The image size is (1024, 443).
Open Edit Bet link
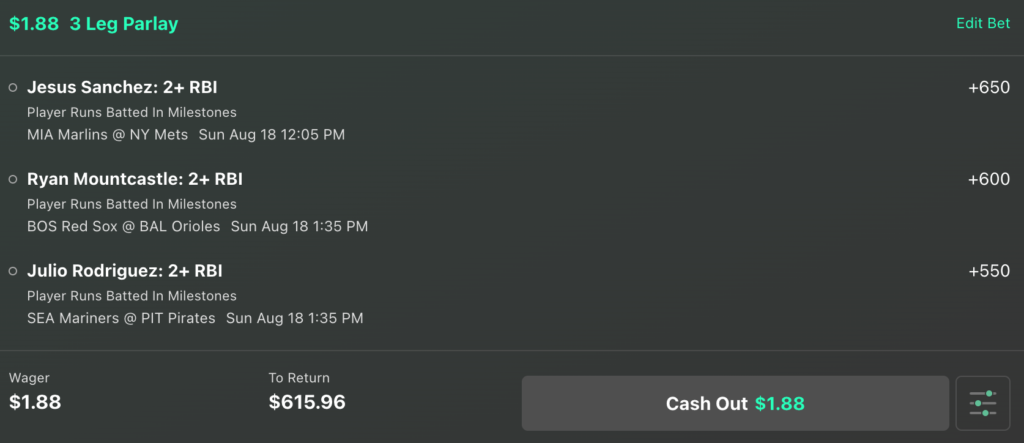coord(983,24)
